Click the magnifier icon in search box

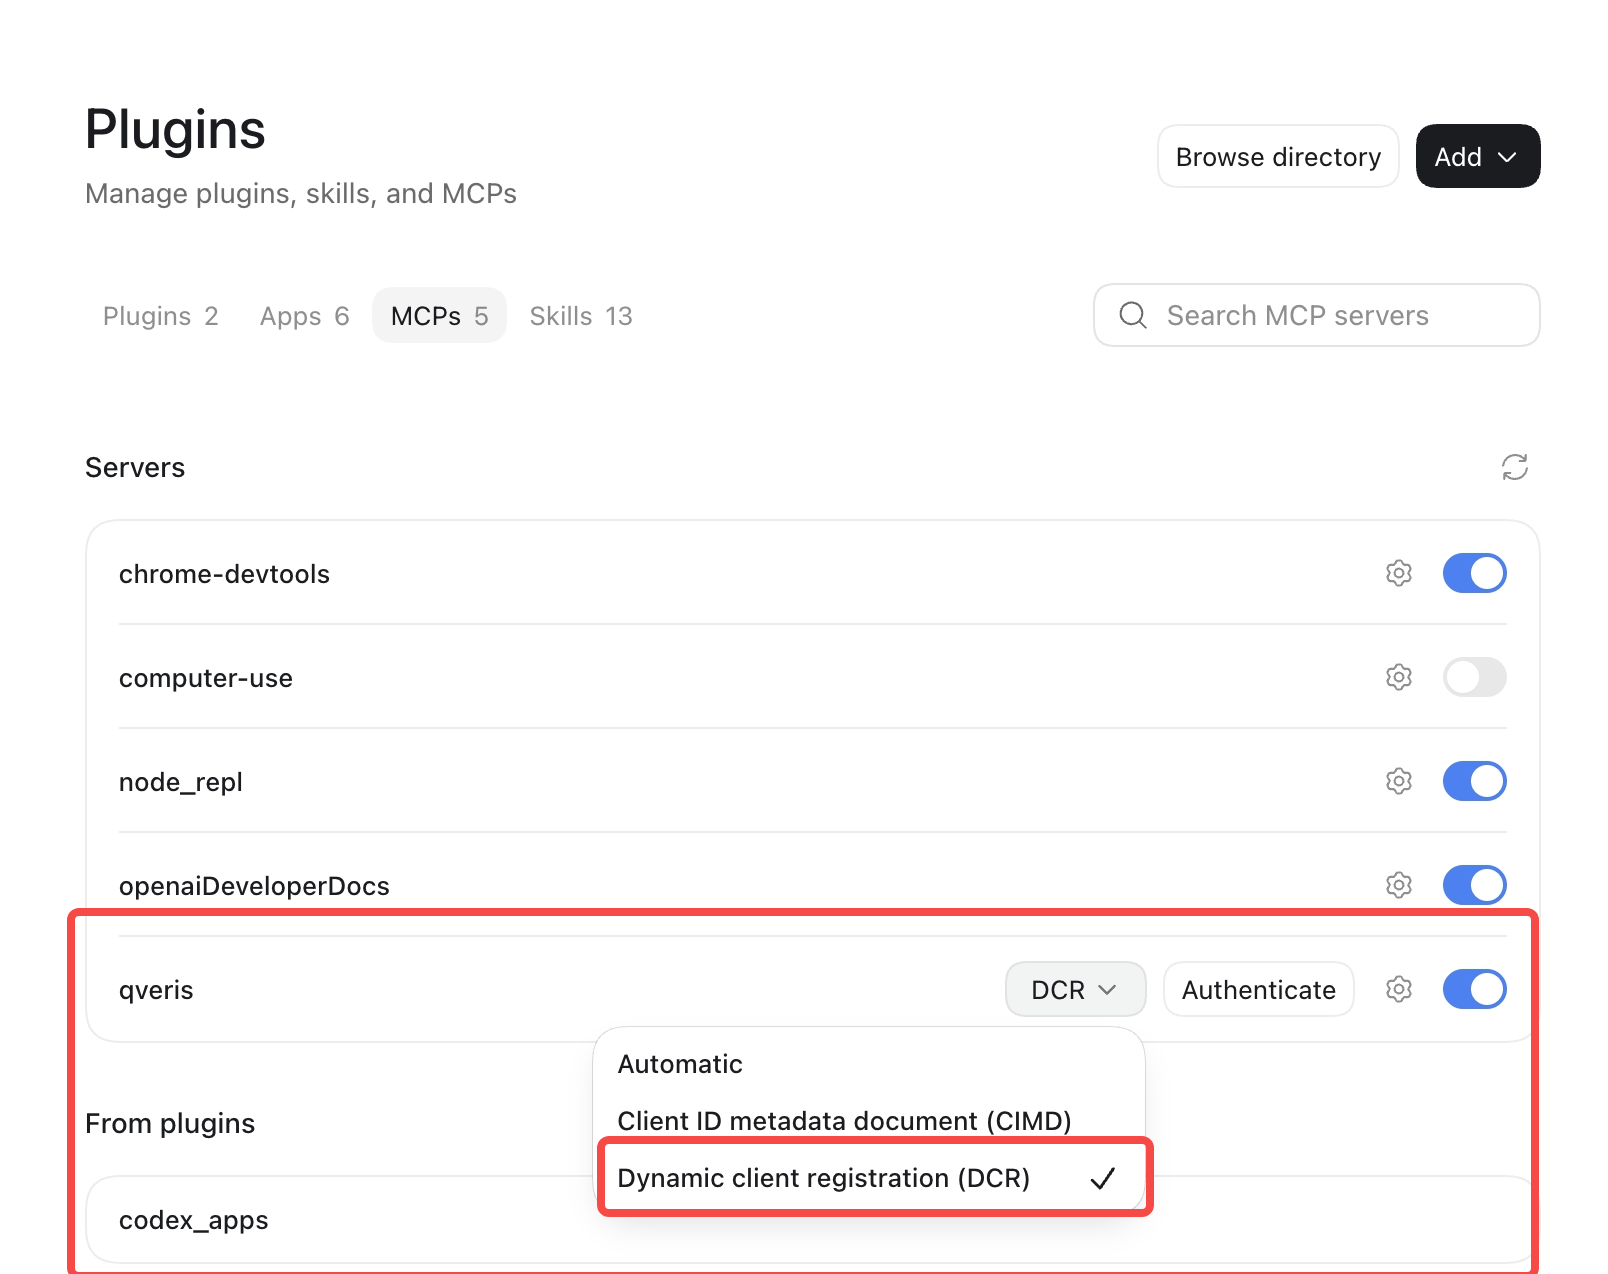1133,315
